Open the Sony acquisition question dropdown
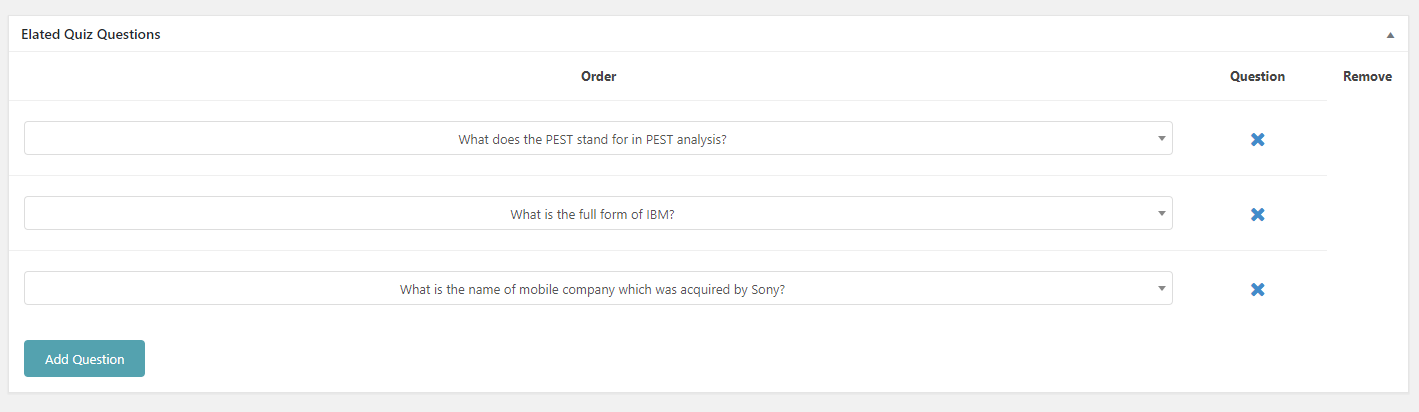Screen dimensions: 1419x412 pos(598,289)
